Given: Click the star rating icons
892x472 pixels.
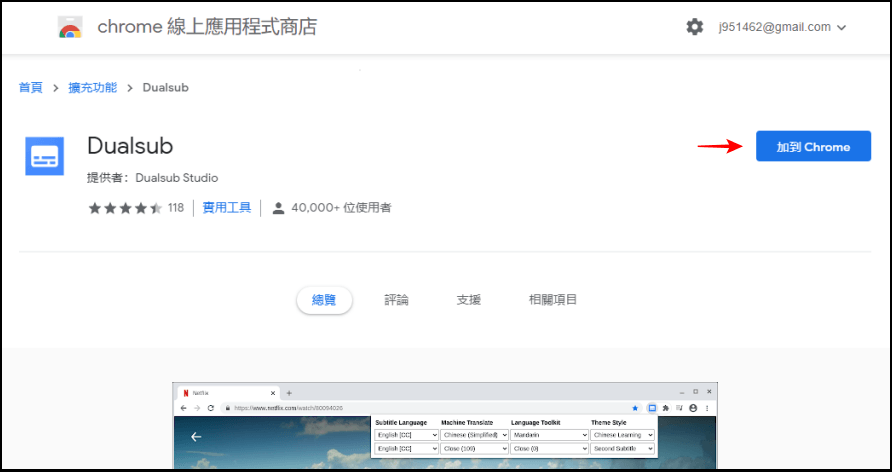Looking at the screenshot, I should click(x=125, y=208).
